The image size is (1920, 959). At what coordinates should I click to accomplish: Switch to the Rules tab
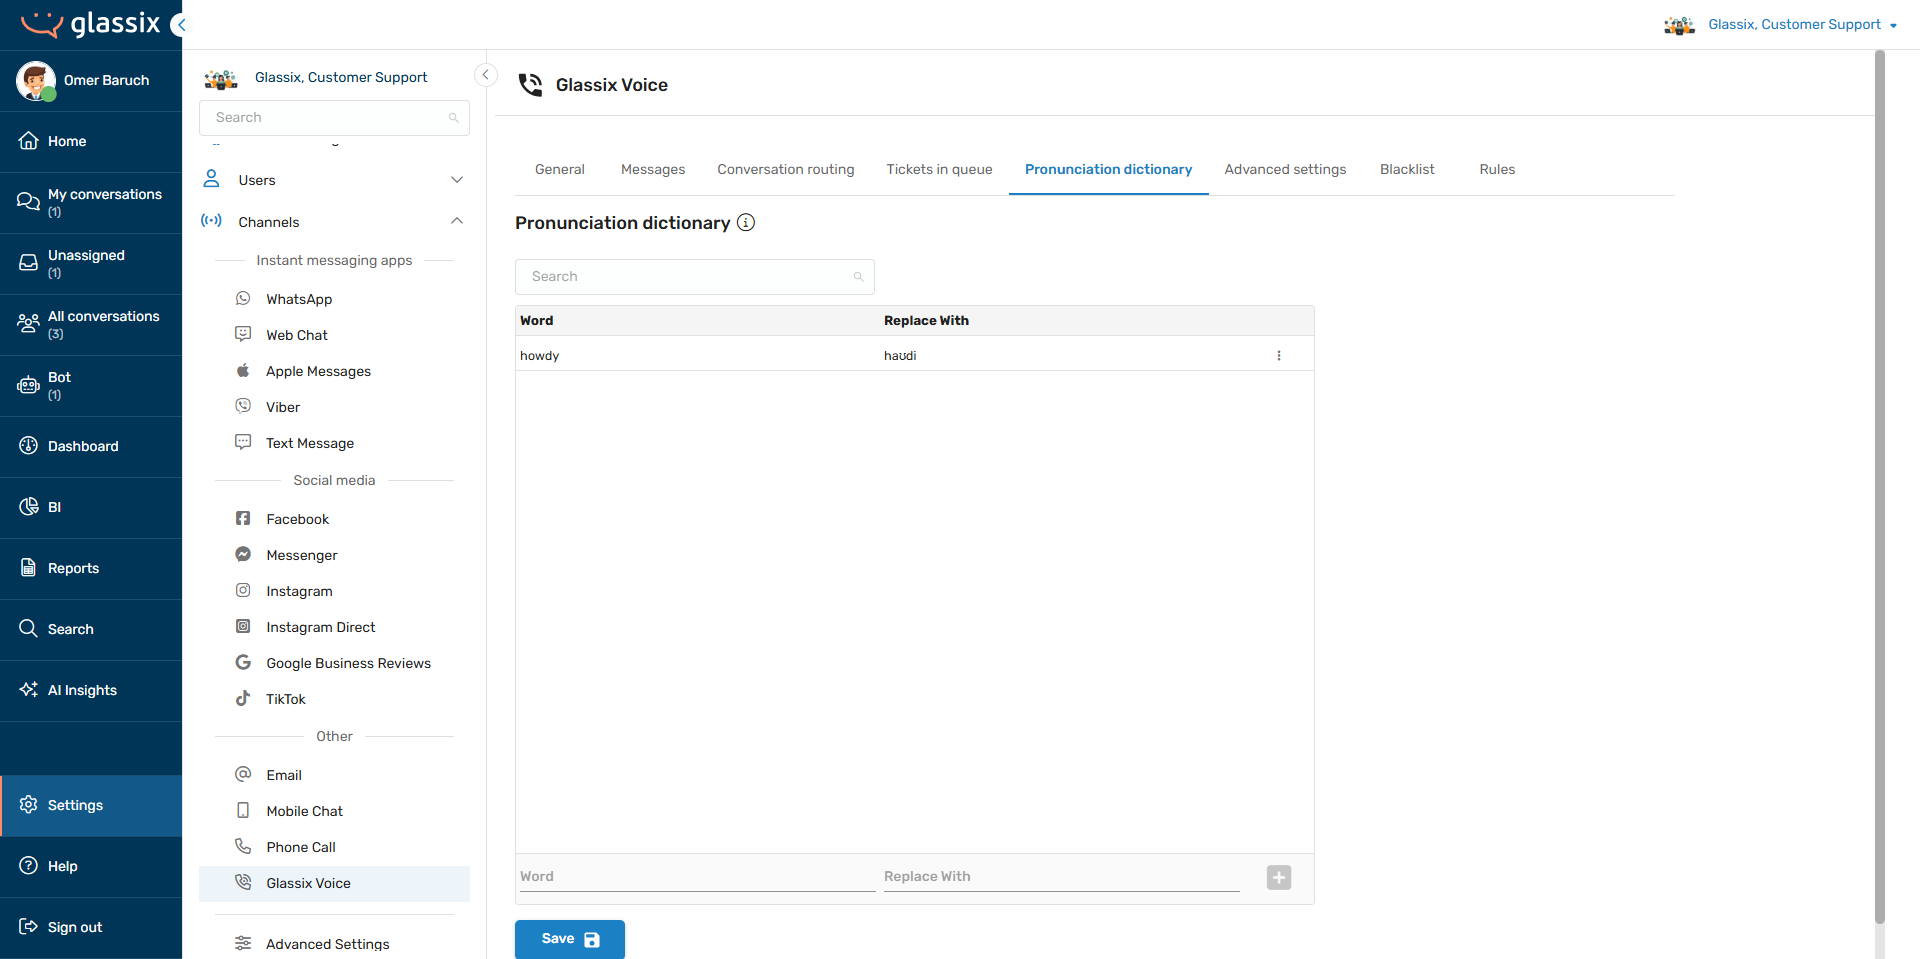click(1497, 170)
